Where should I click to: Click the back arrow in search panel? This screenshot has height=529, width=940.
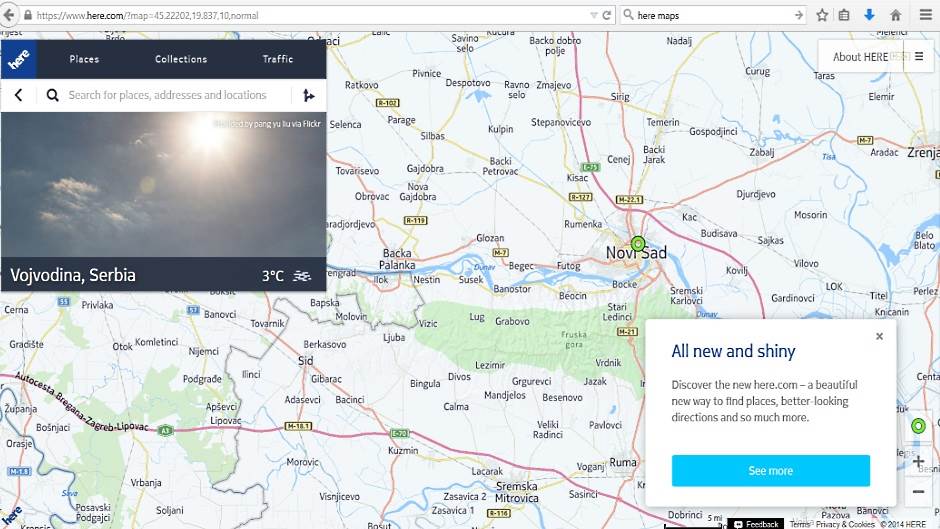(x=19, y=95)
